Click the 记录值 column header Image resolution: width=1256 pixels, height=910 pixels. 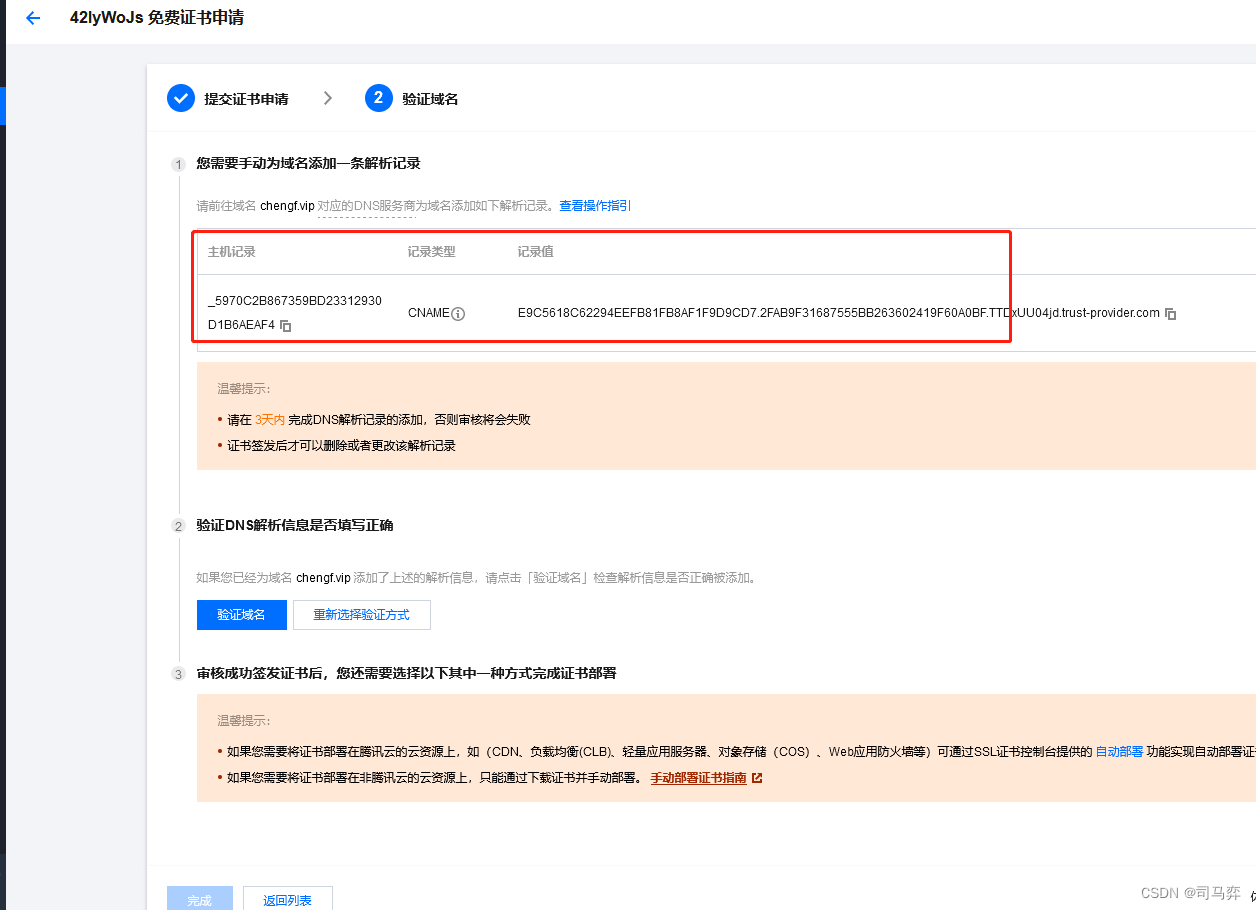pos(536,252)
